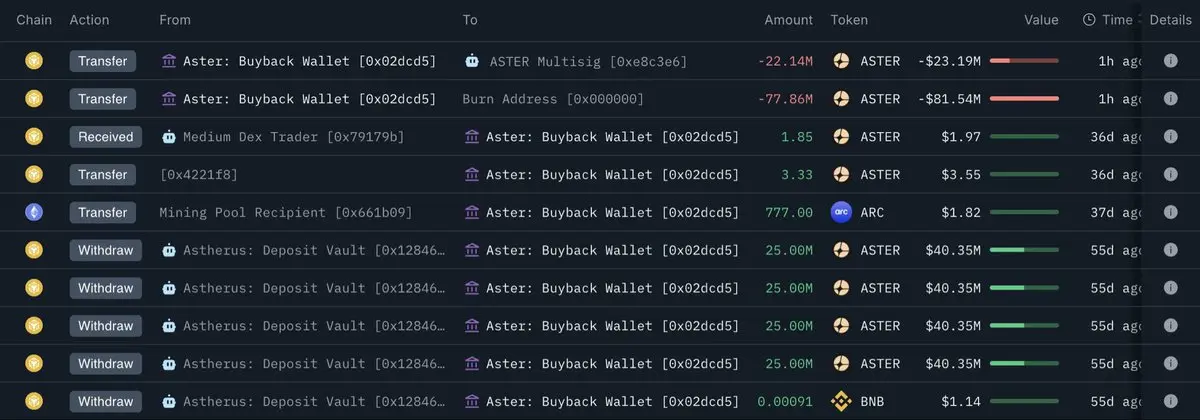Screen dimensions: 1200x420
Task: Click ASTER token icon in -77.86M row
Action: (x=841, y=99)
